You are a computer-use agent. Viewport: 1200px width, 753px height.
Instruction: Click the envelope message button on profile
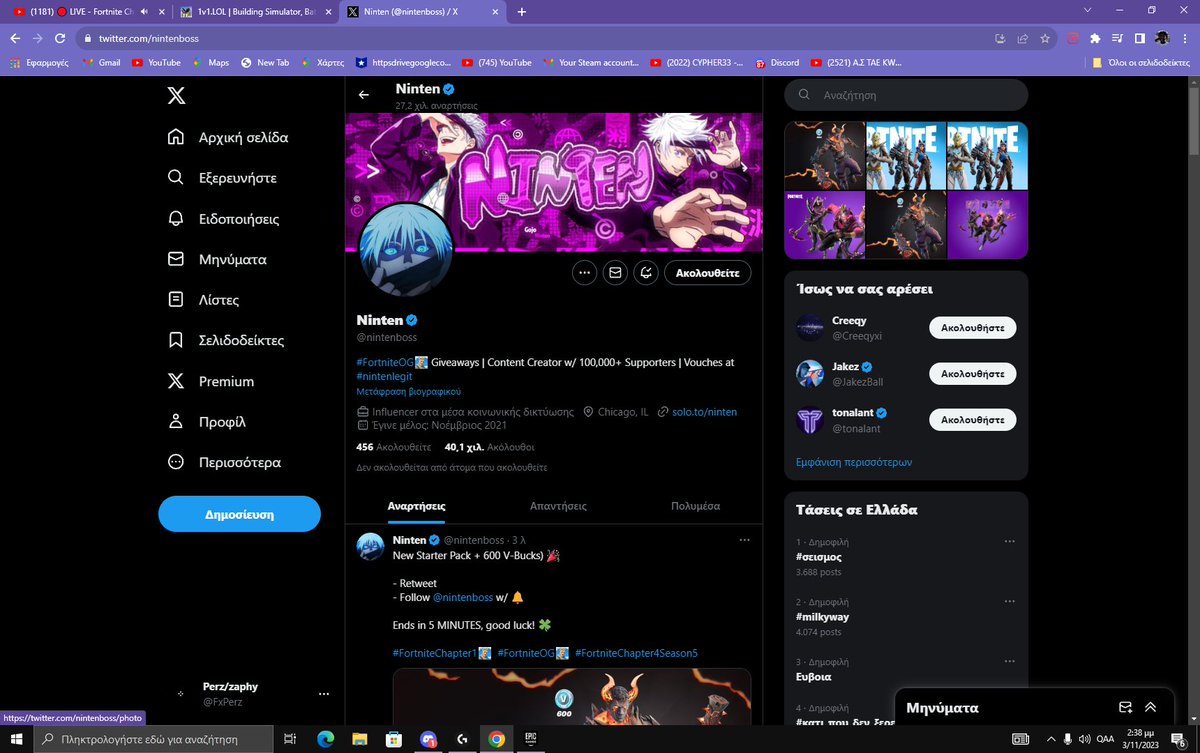click(615, 272)
